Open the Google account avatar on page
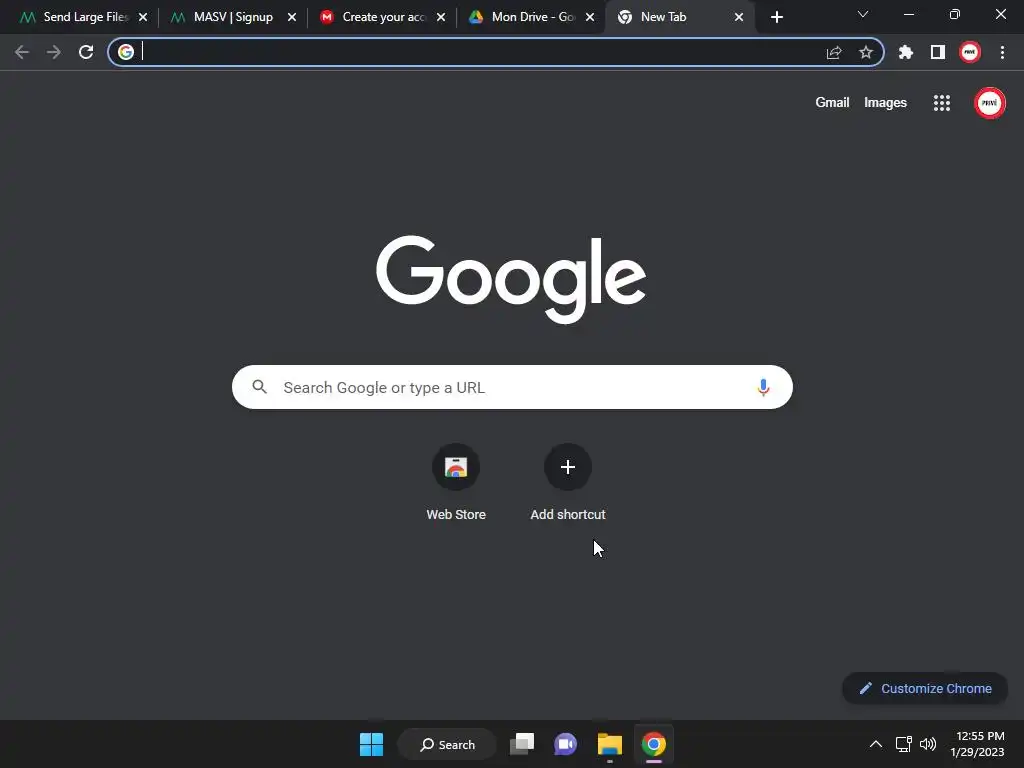This screenshot has height=768, width=1024. point(990,103)
